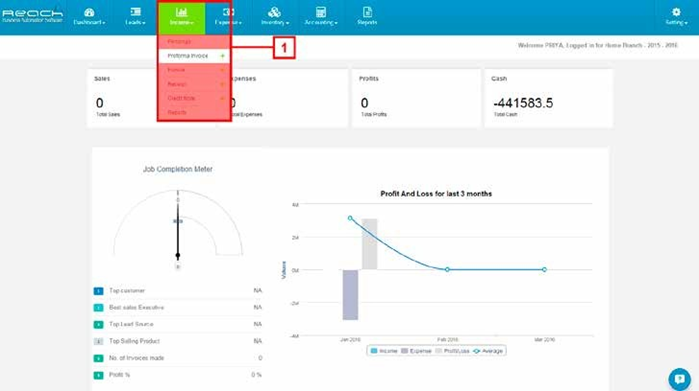
Task: Click the Jan 2016 expense bar
Action: click(x=350, y=295)
